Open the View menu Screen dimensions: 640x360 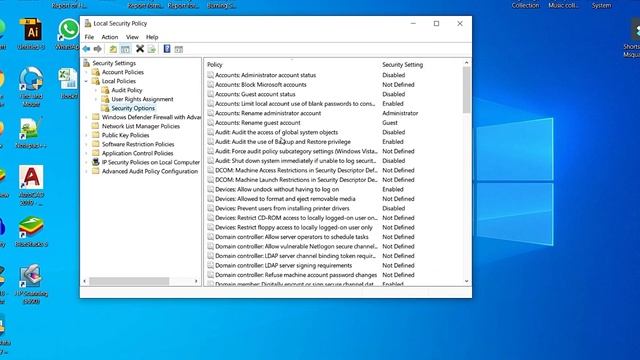[132, 37]
